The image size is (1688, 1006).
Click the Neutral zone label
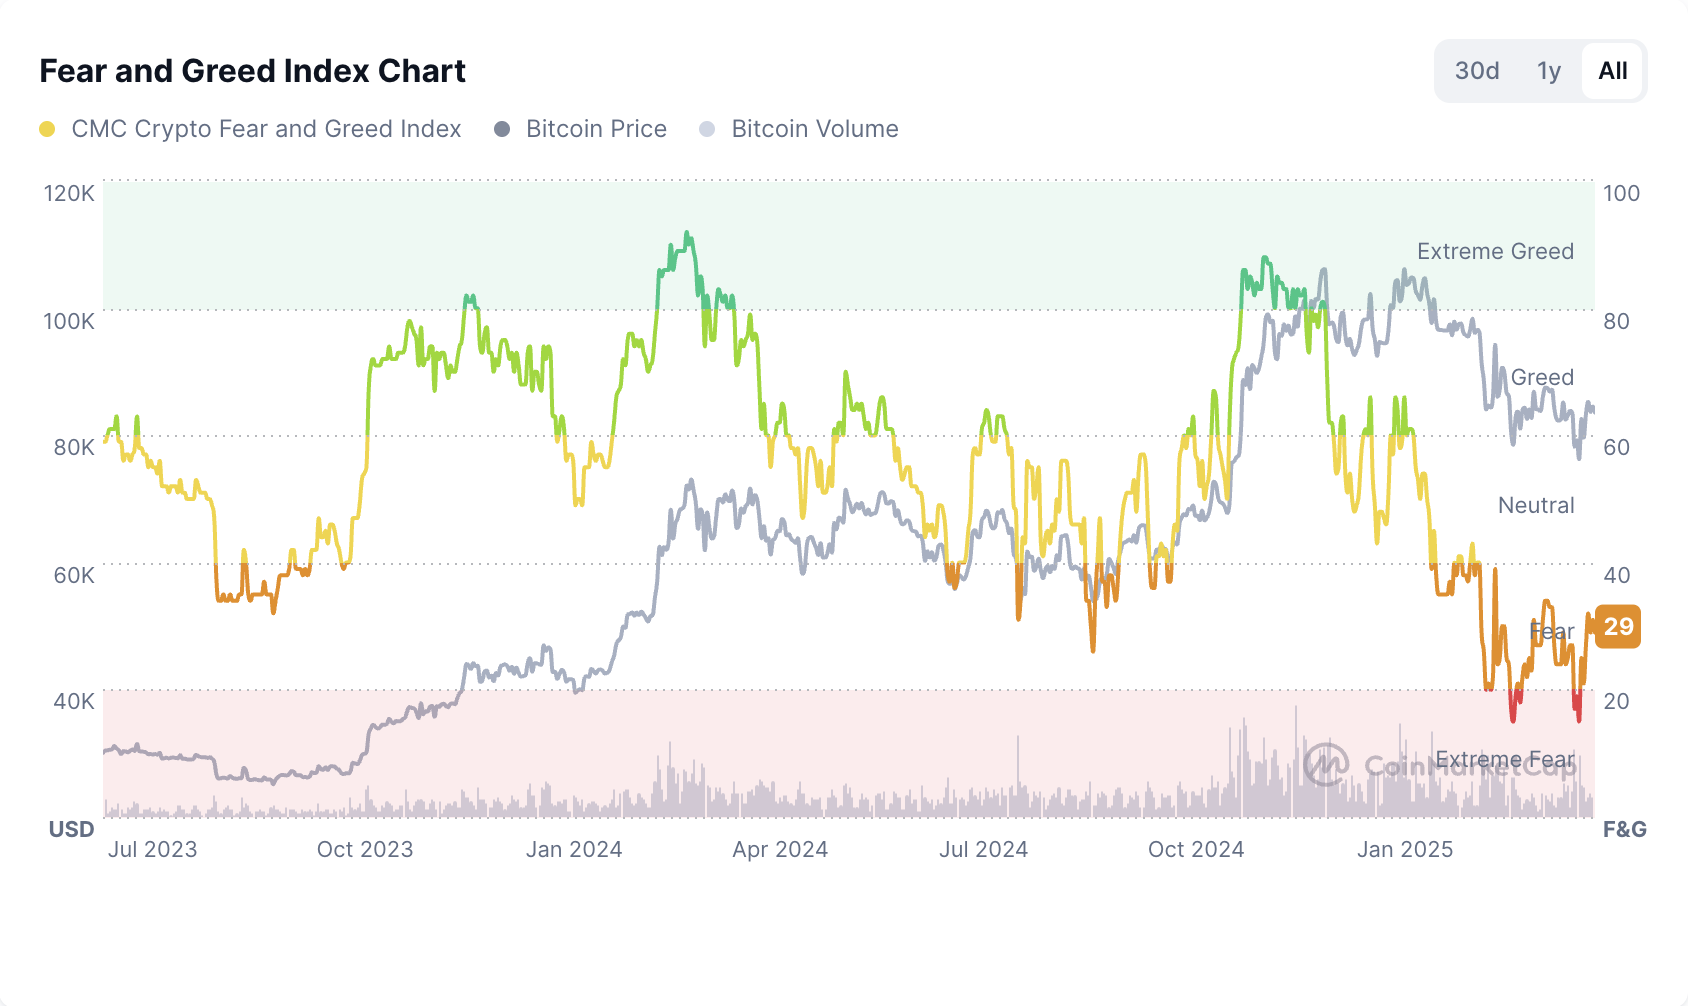pos(1536,505)
